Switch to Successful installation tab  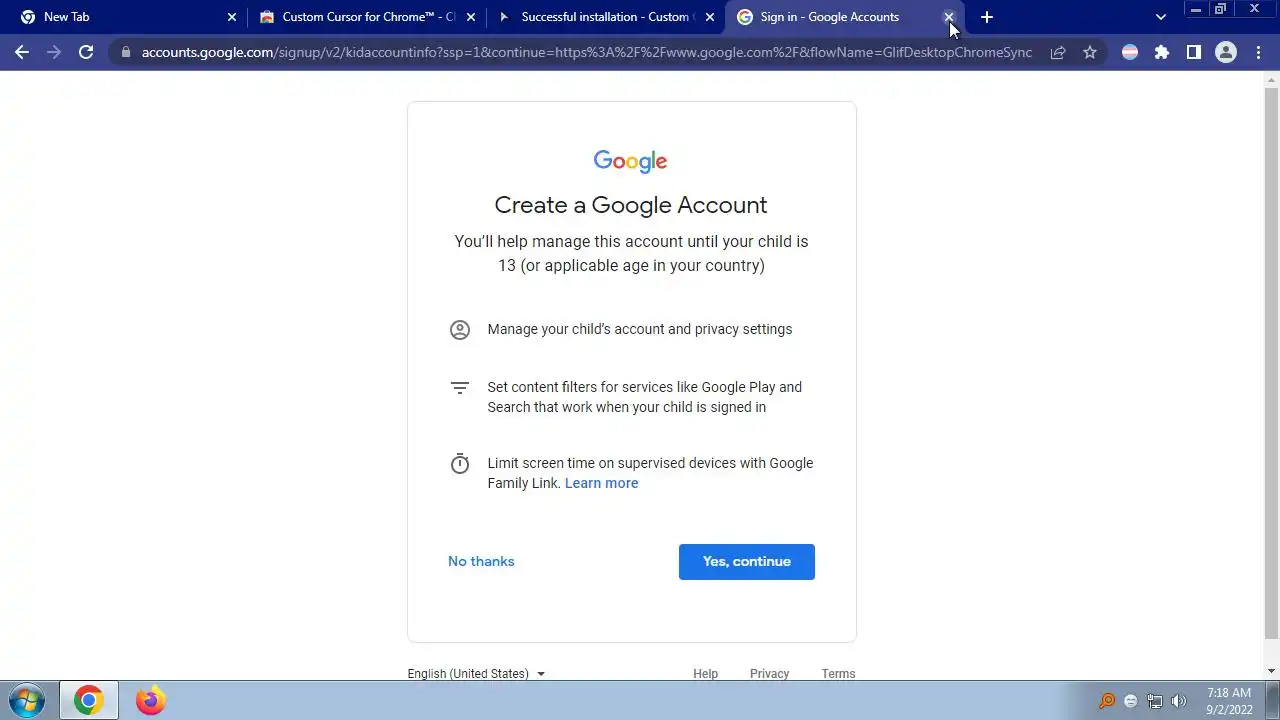[607, 17]
